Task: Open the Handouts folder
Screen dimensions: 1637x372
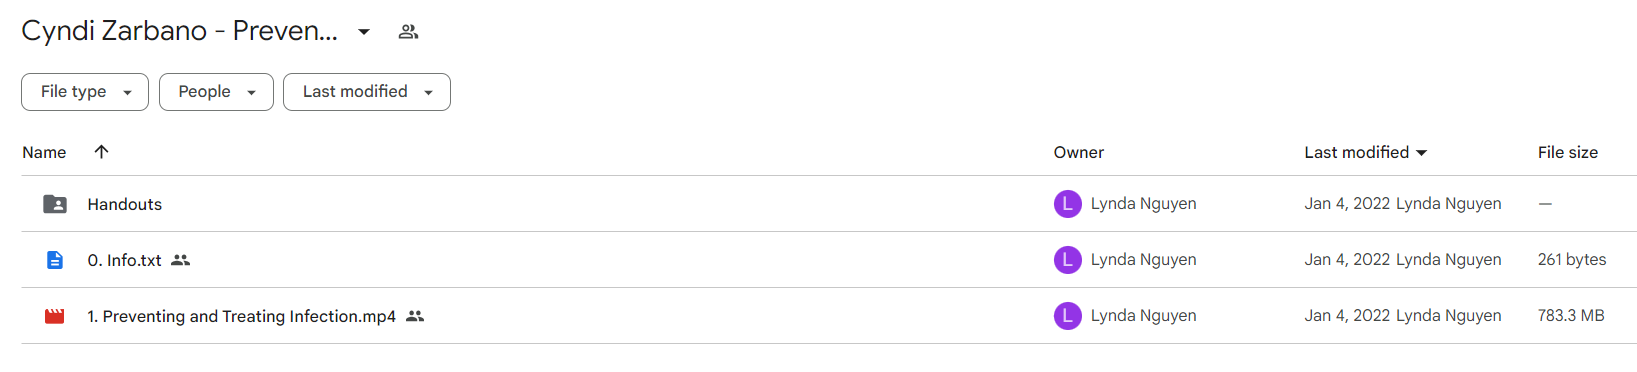Action: coord(125,204)
